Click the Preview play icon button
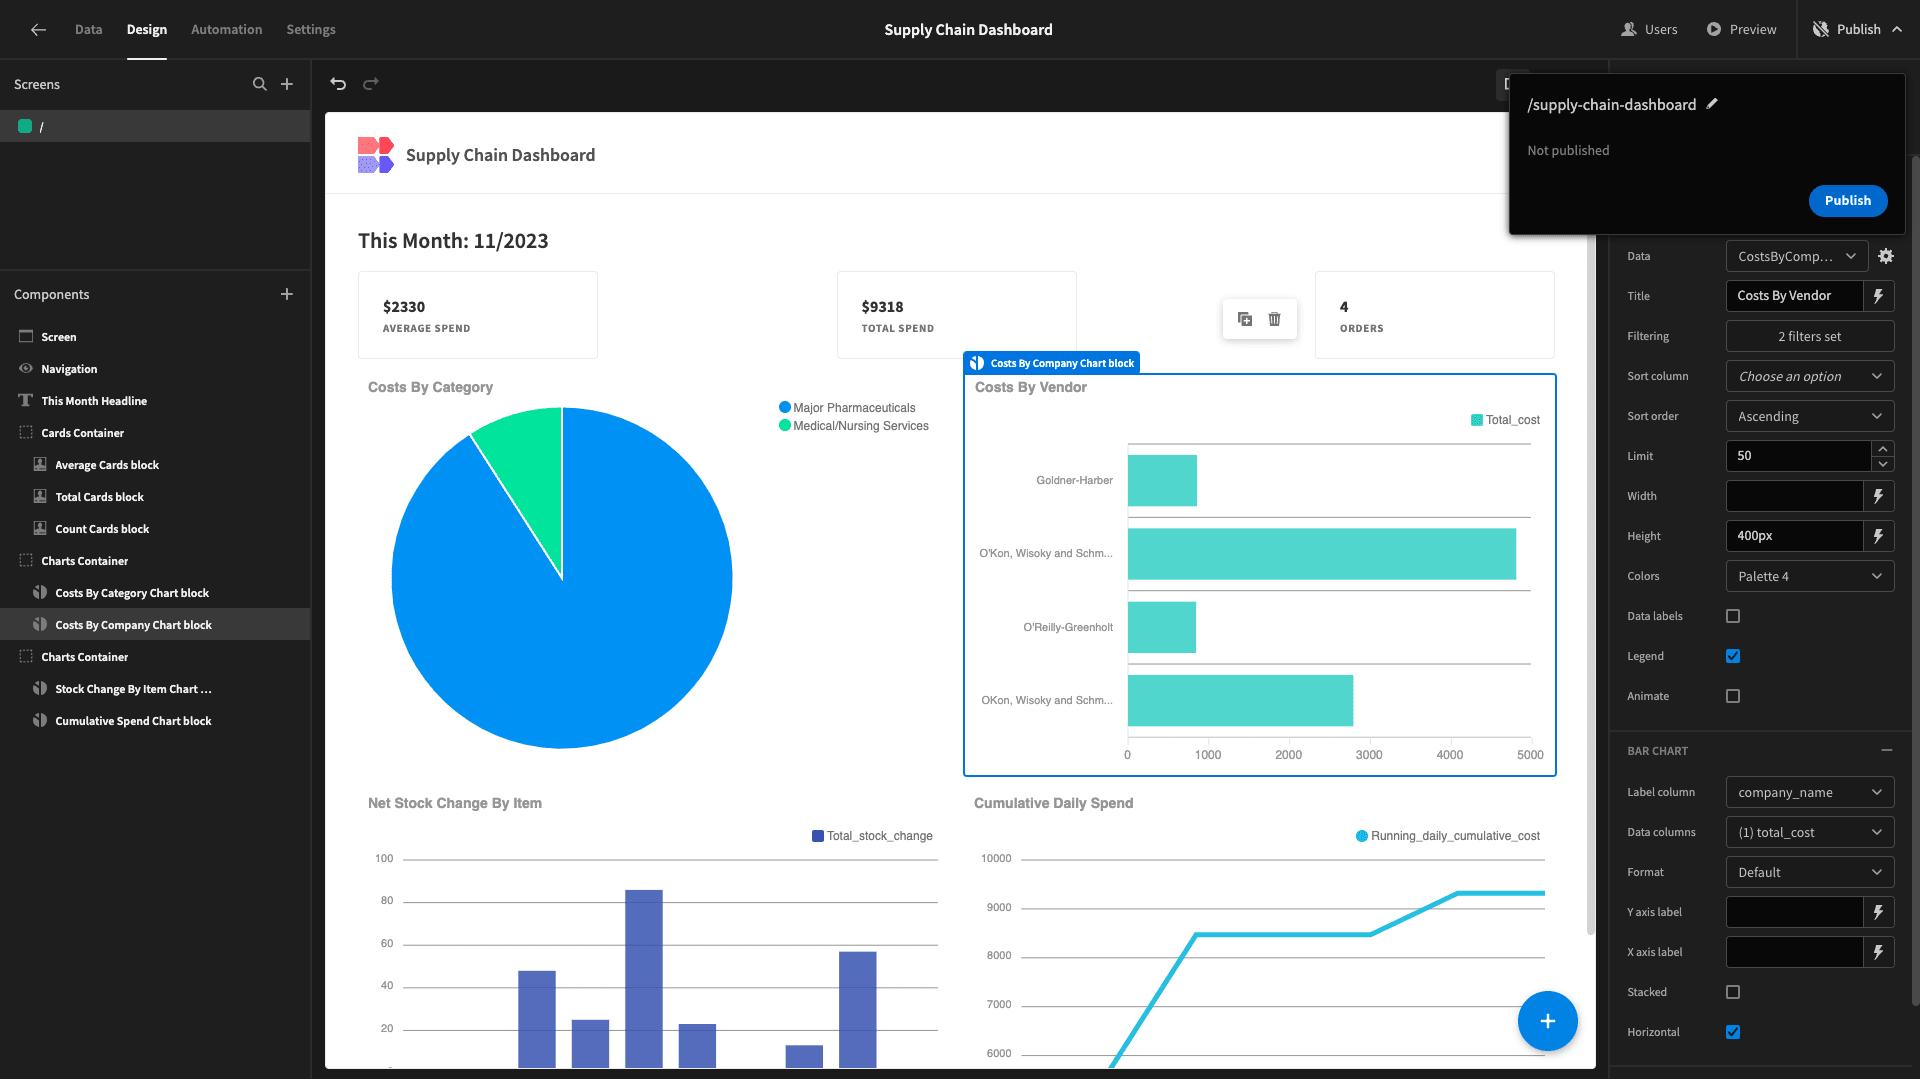The height and width of the screenshot is (1079, 1920). point(1741,30)
